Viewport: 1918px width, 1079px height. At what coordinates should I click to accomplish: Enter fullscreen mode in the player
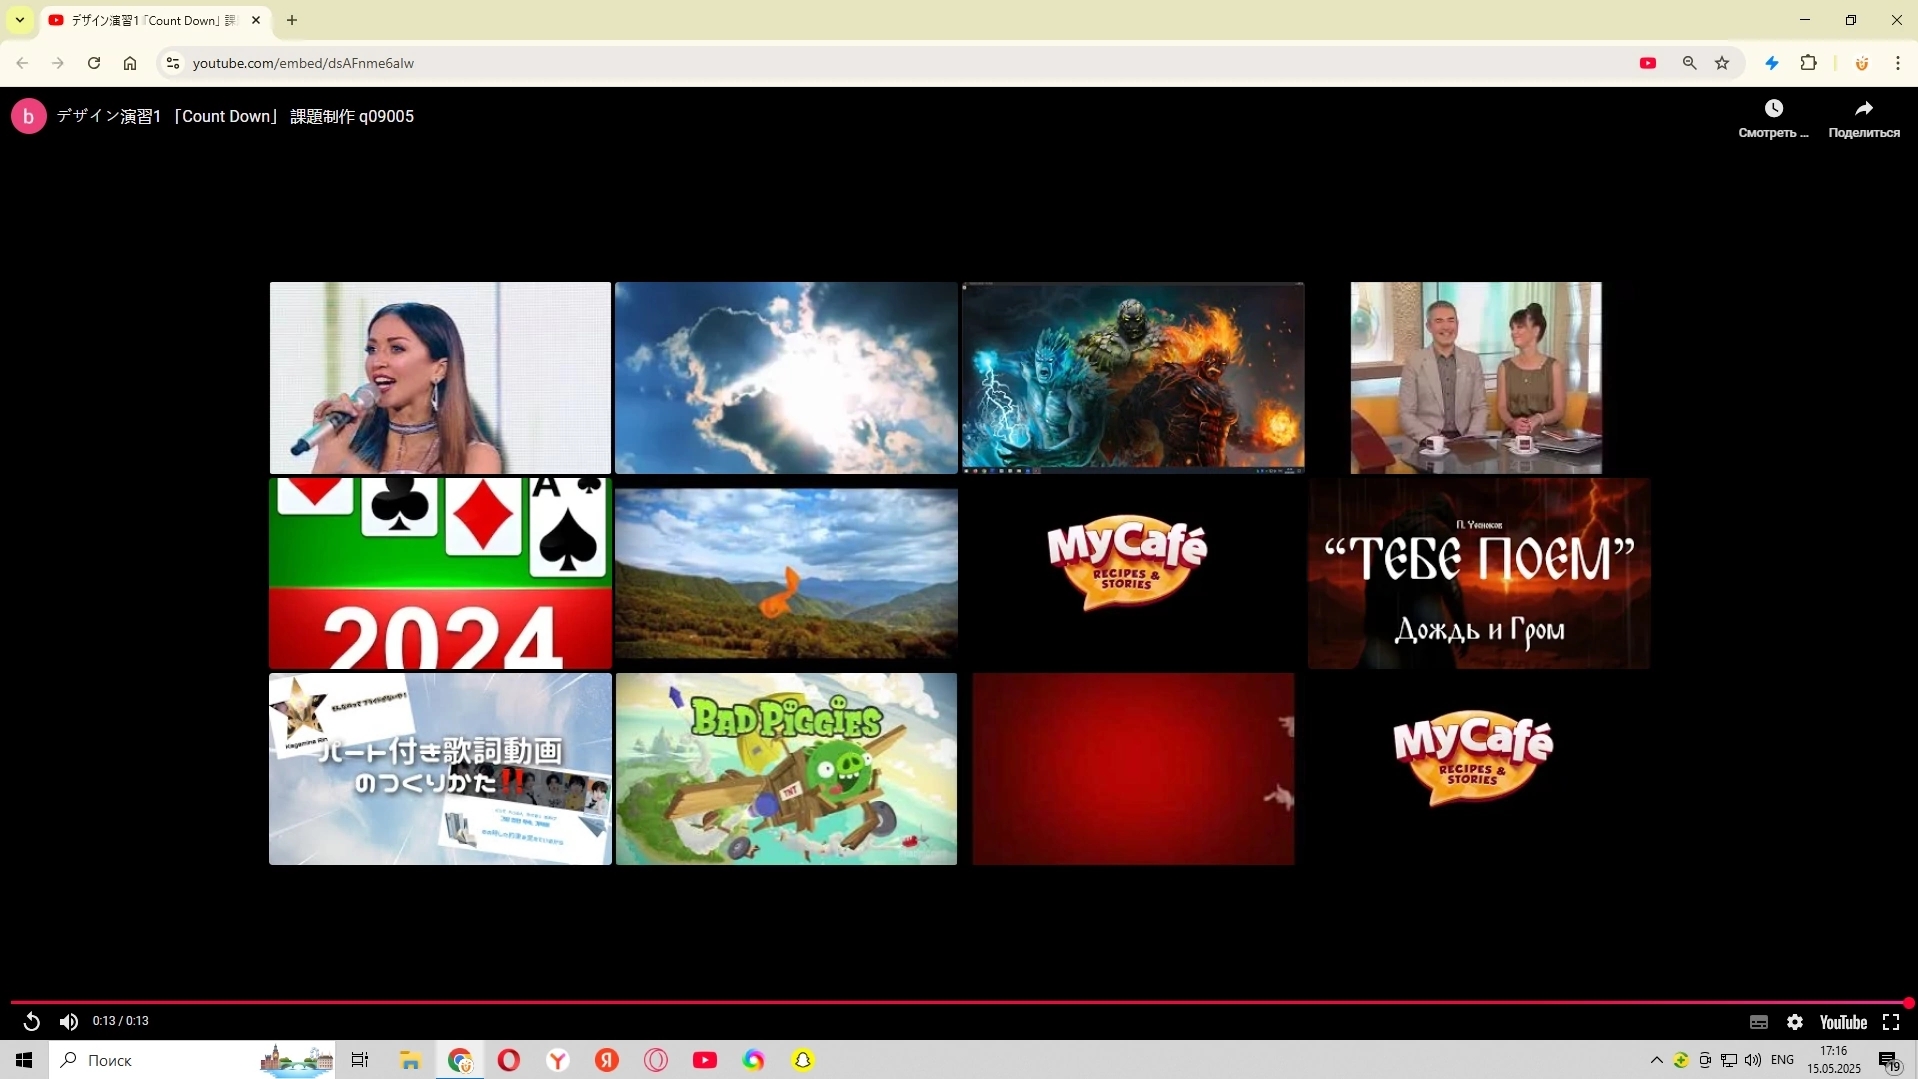click(1891, 1022)
